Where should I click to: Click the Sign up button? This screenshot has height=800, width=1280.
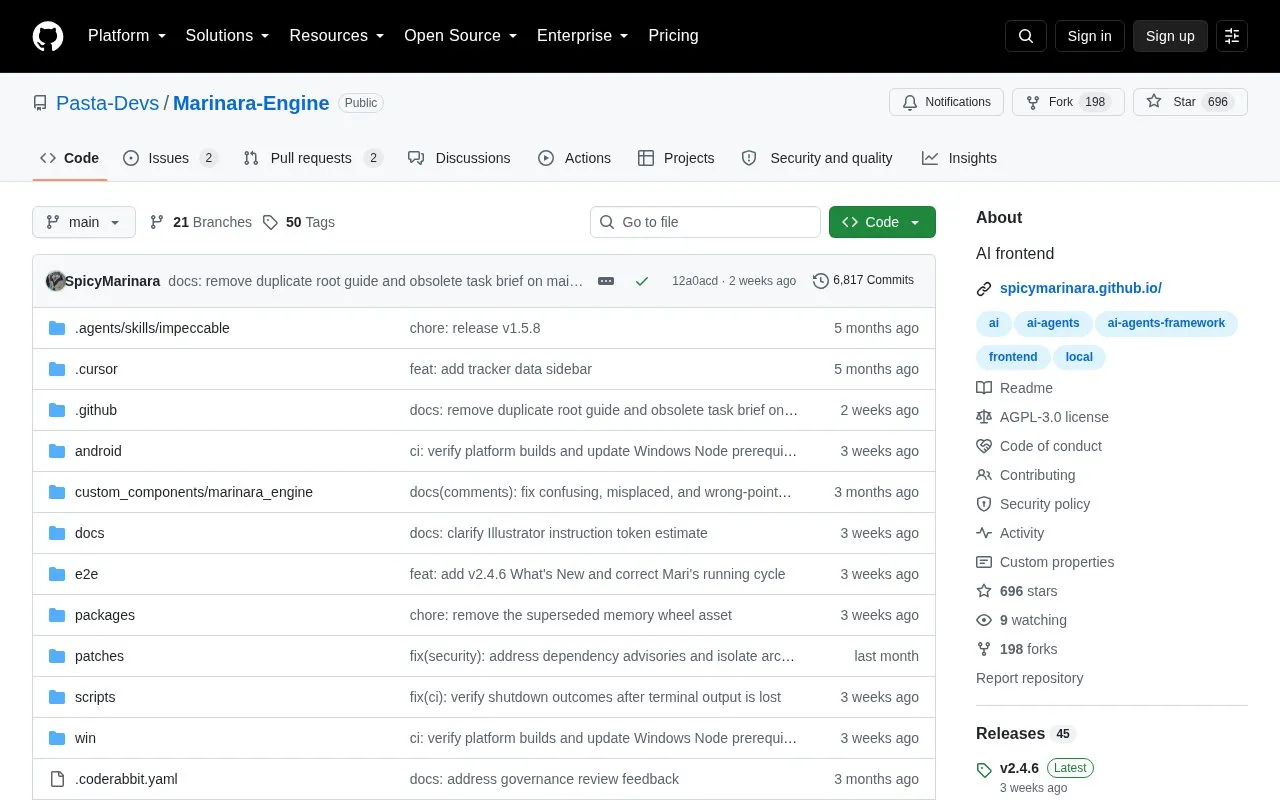(1170, 36)
